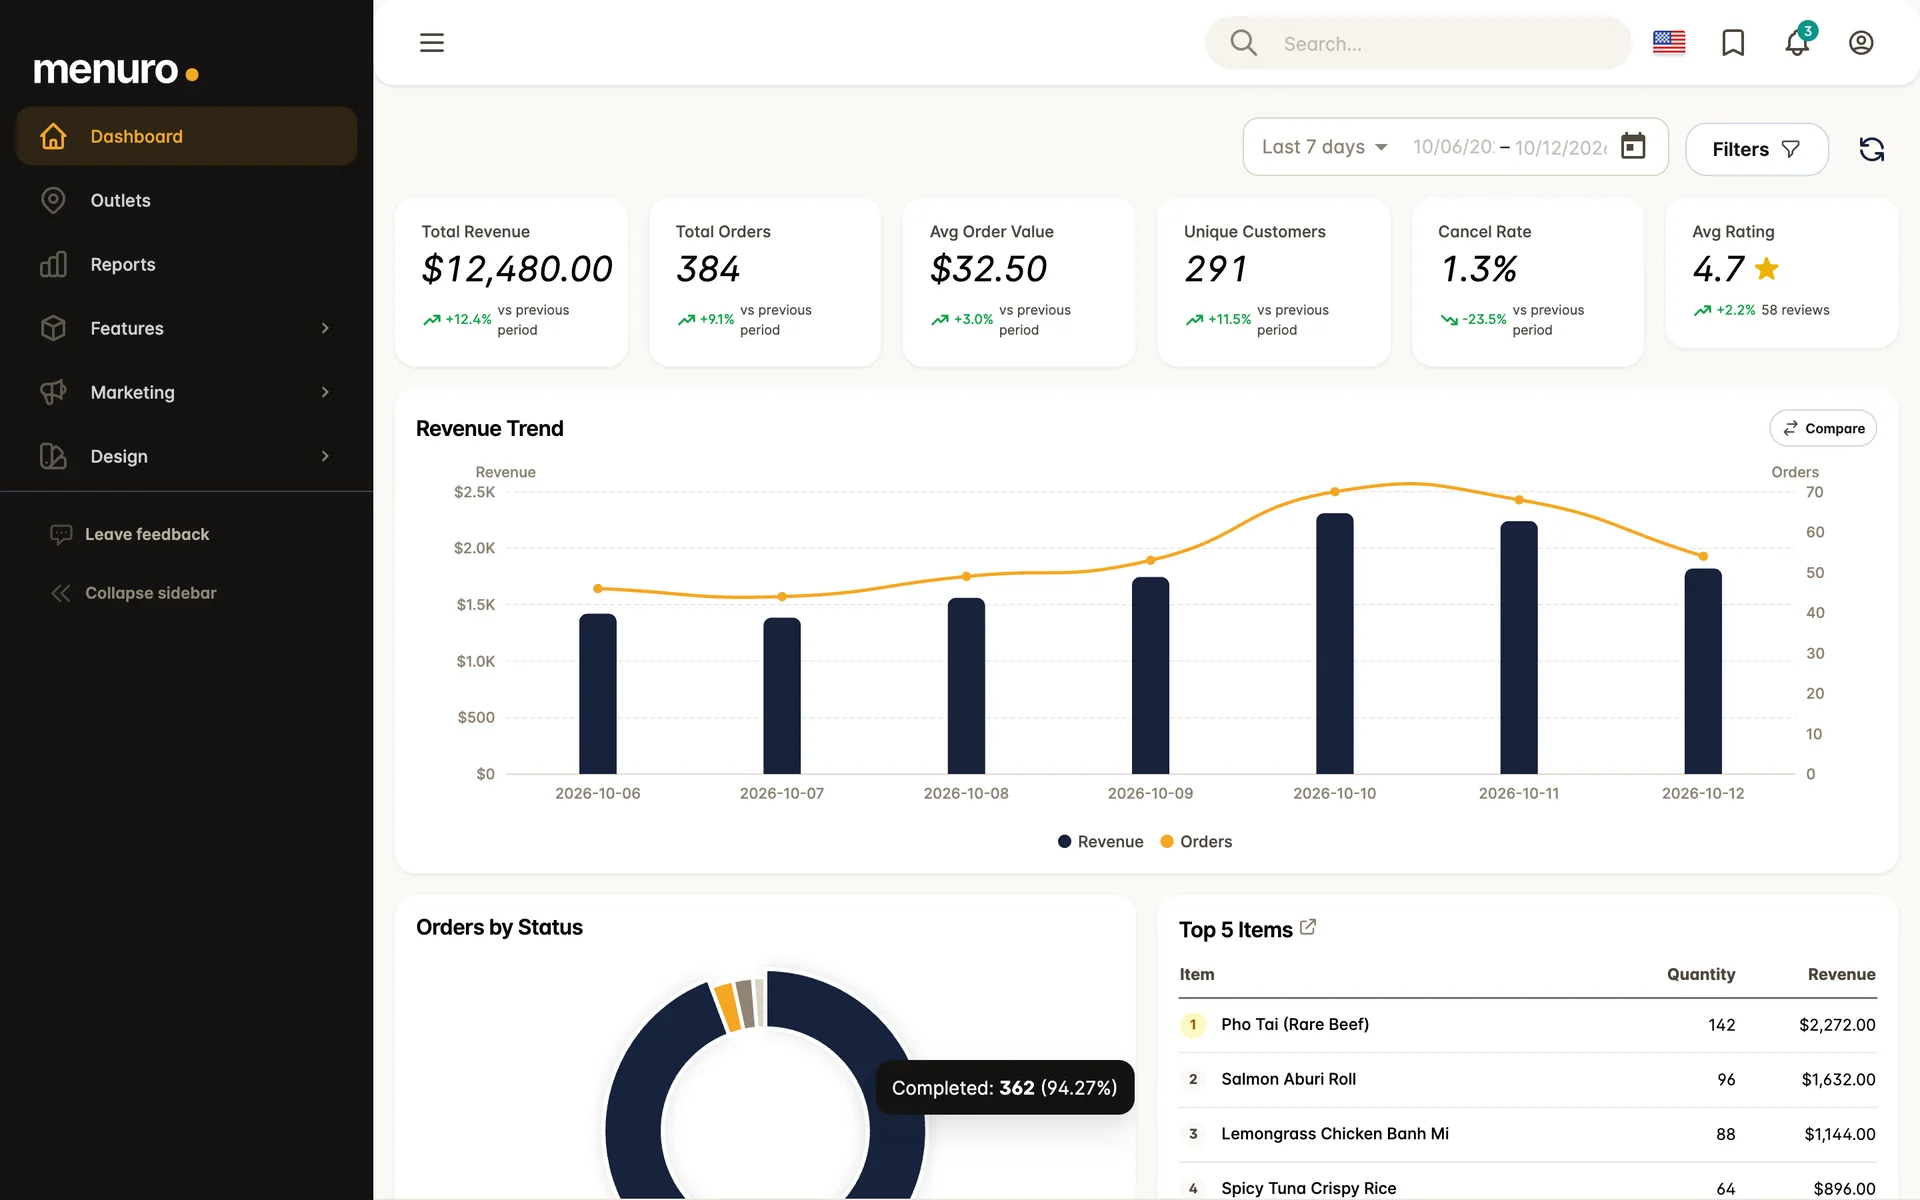
Task: Go to Outlets in the sidebar
Action: [x=186, y=200]
